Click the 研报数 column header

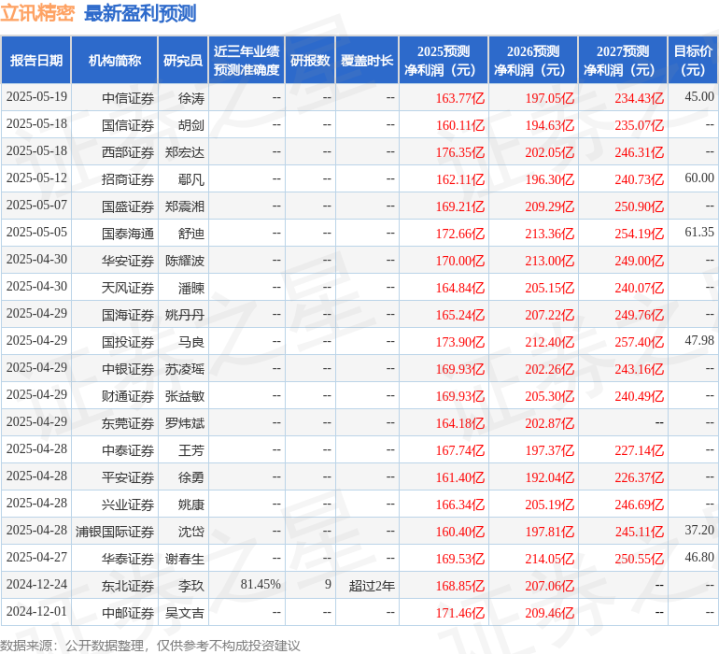tap(310, 60)
